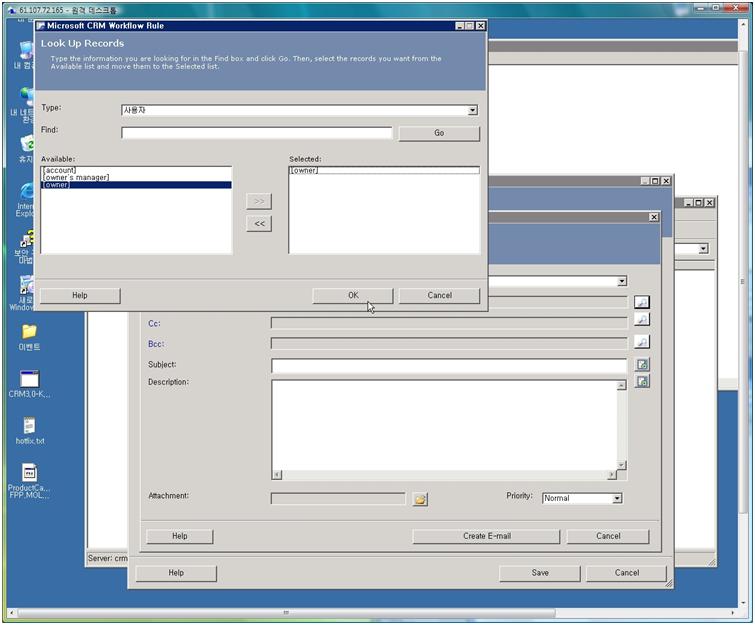This screenshot has width=755, height=625.
Task: Click the lookup icon beside the Bcc field
Action: [642, 342]
